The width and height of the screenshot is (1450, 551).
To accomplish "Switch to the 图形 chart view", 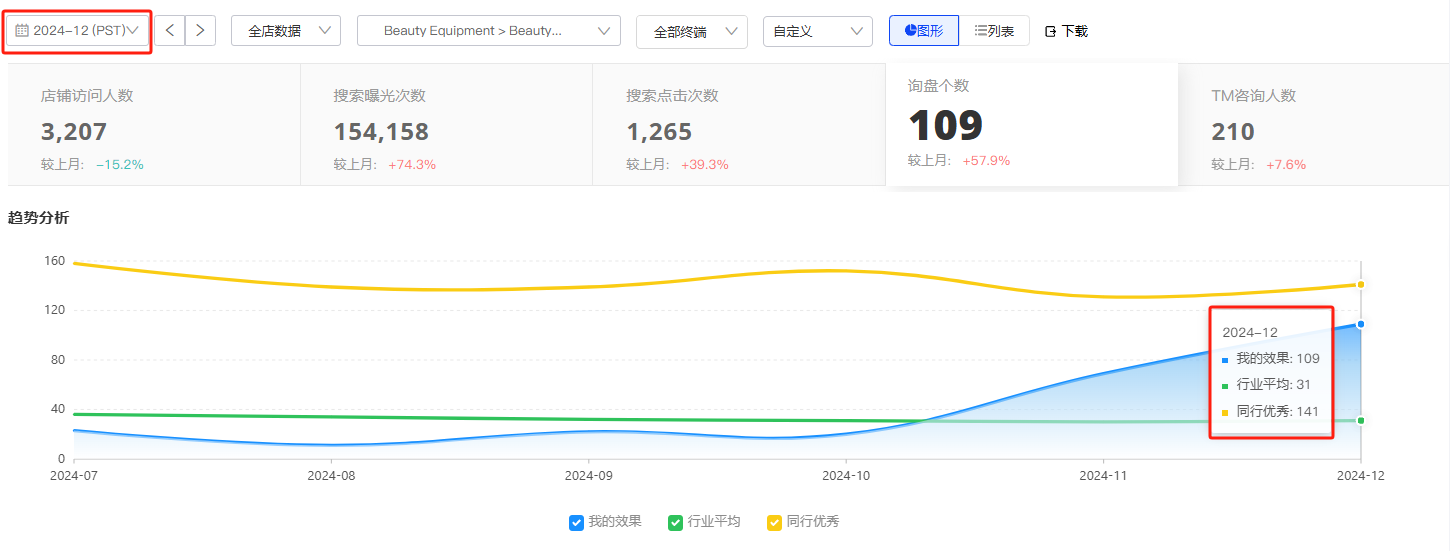I will 924,31.
